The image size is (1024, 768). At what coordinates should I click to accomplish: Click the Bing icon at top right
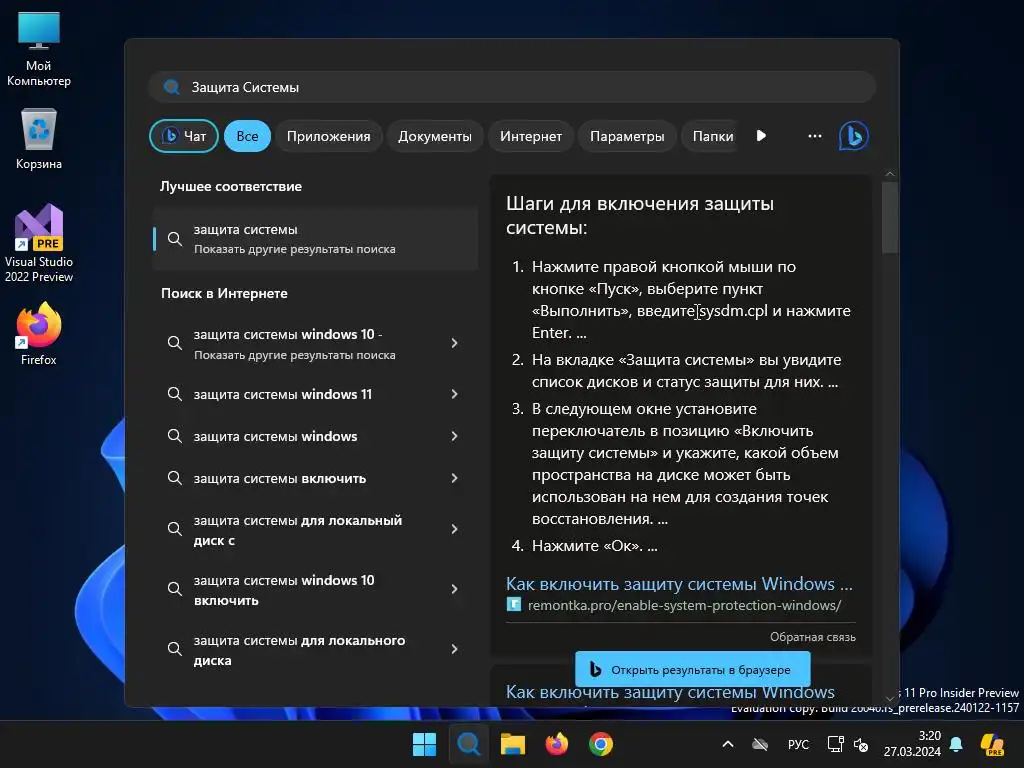point(854,136)
